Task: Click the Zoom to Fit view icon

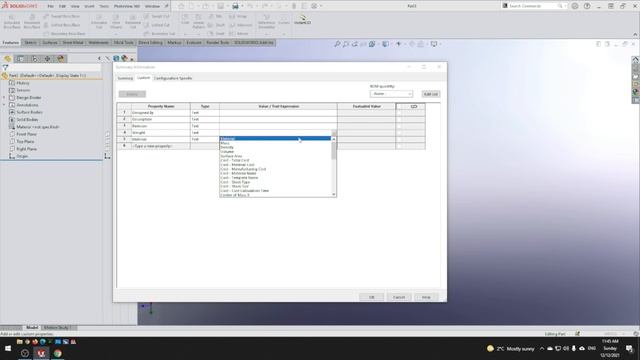Action: click(337, 44)
